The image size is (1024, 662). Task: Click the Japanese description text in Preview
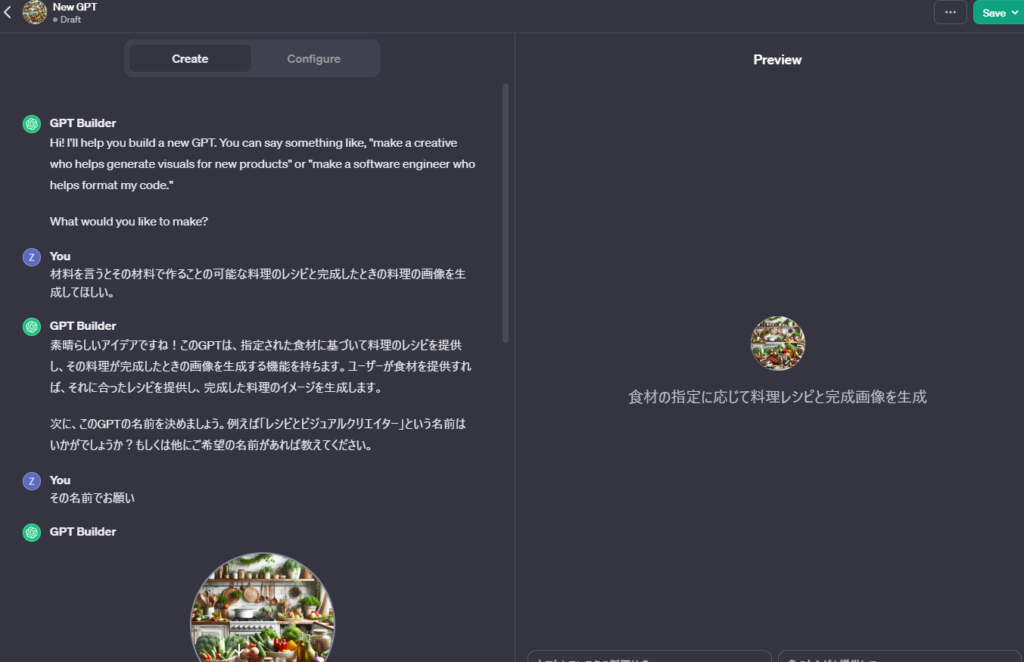tap(777, 397)
